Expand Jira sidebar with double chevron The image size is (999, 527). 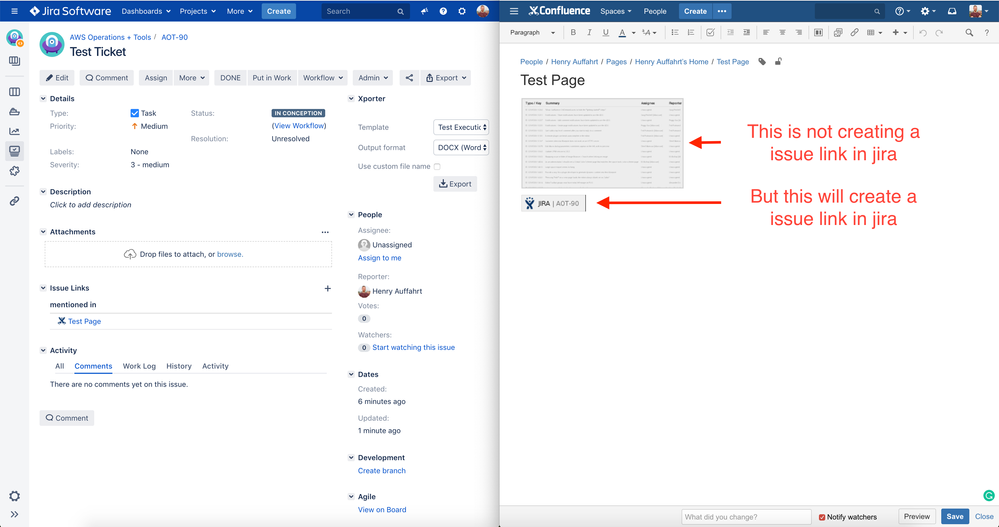pyautogui.click(x=14, y=514)
